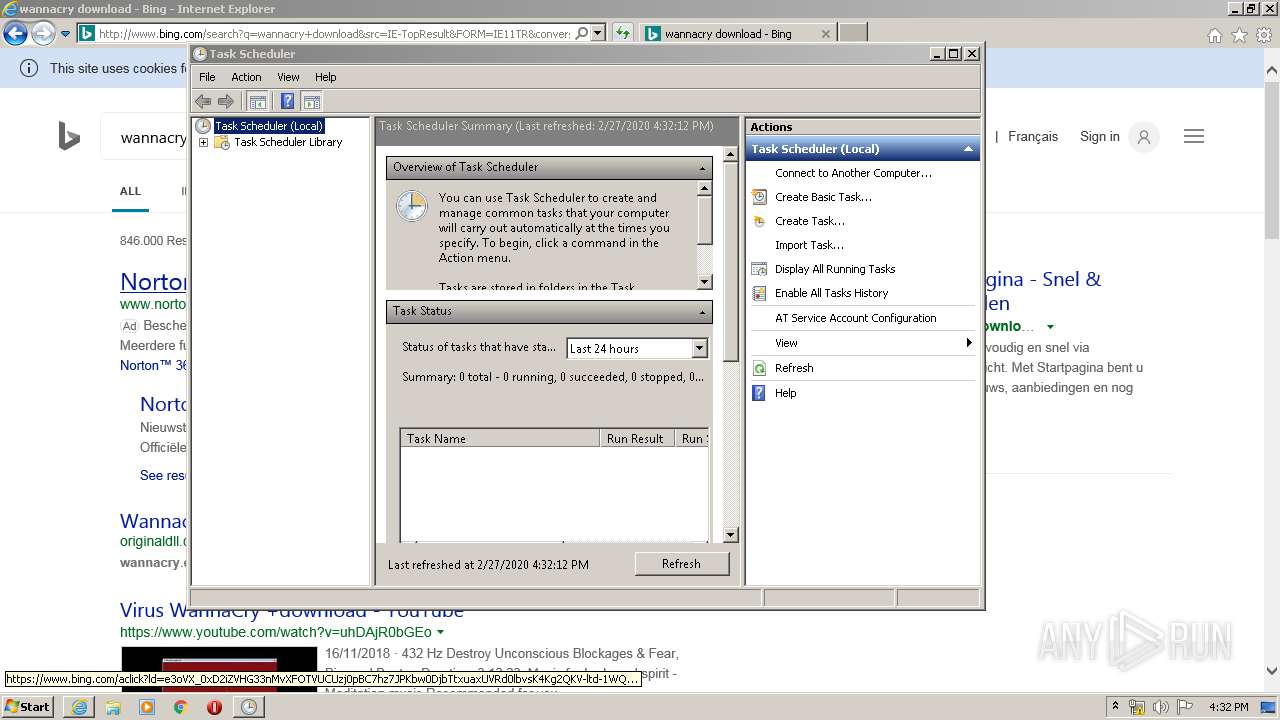Click Internet Explorer forward button

click(x=42, y=33)
